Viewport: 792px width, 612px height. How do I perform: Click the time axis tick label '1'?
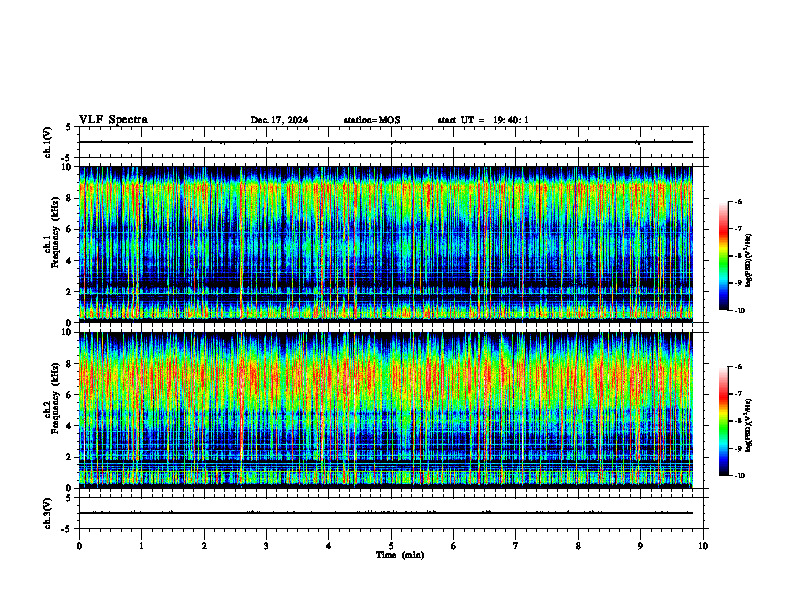(x=141, y=546)
